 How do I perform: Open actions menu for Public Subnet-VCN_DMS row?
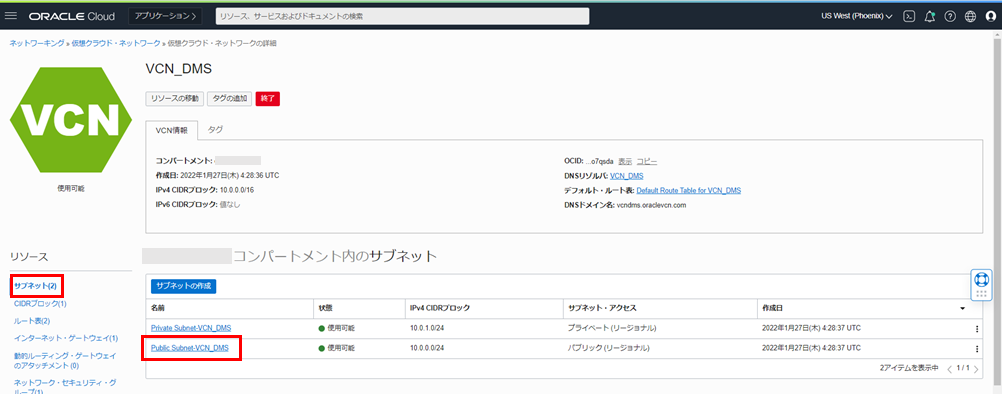(977, 349)
